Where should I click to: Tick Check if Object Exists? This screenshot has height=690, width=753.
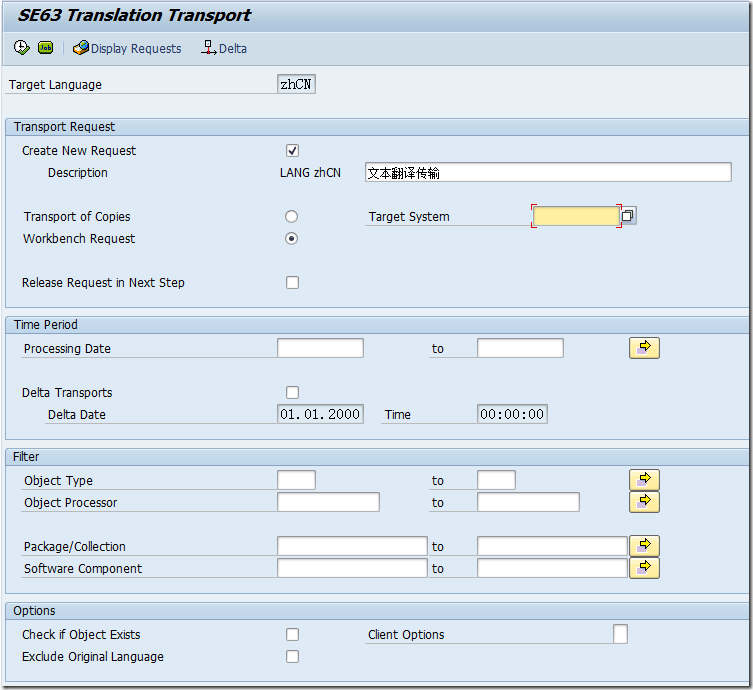[x=292, y=634]
